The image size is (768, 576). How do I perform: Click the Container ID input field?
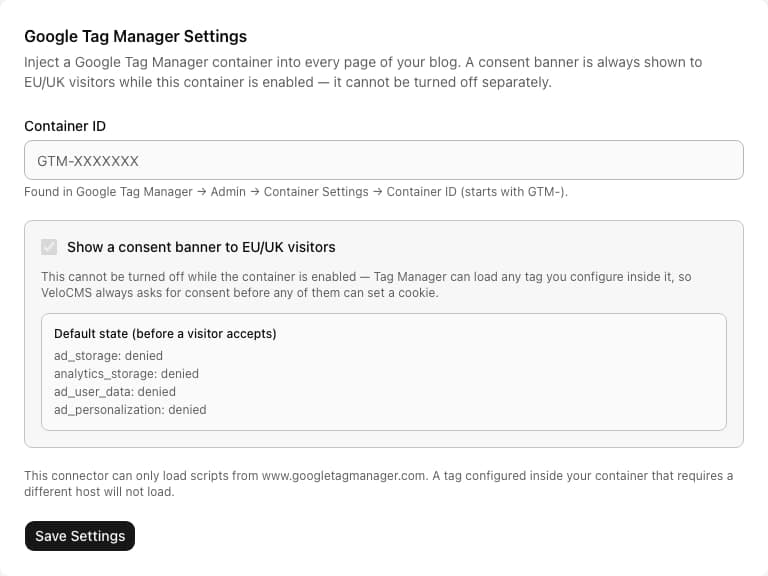[384, 160]
